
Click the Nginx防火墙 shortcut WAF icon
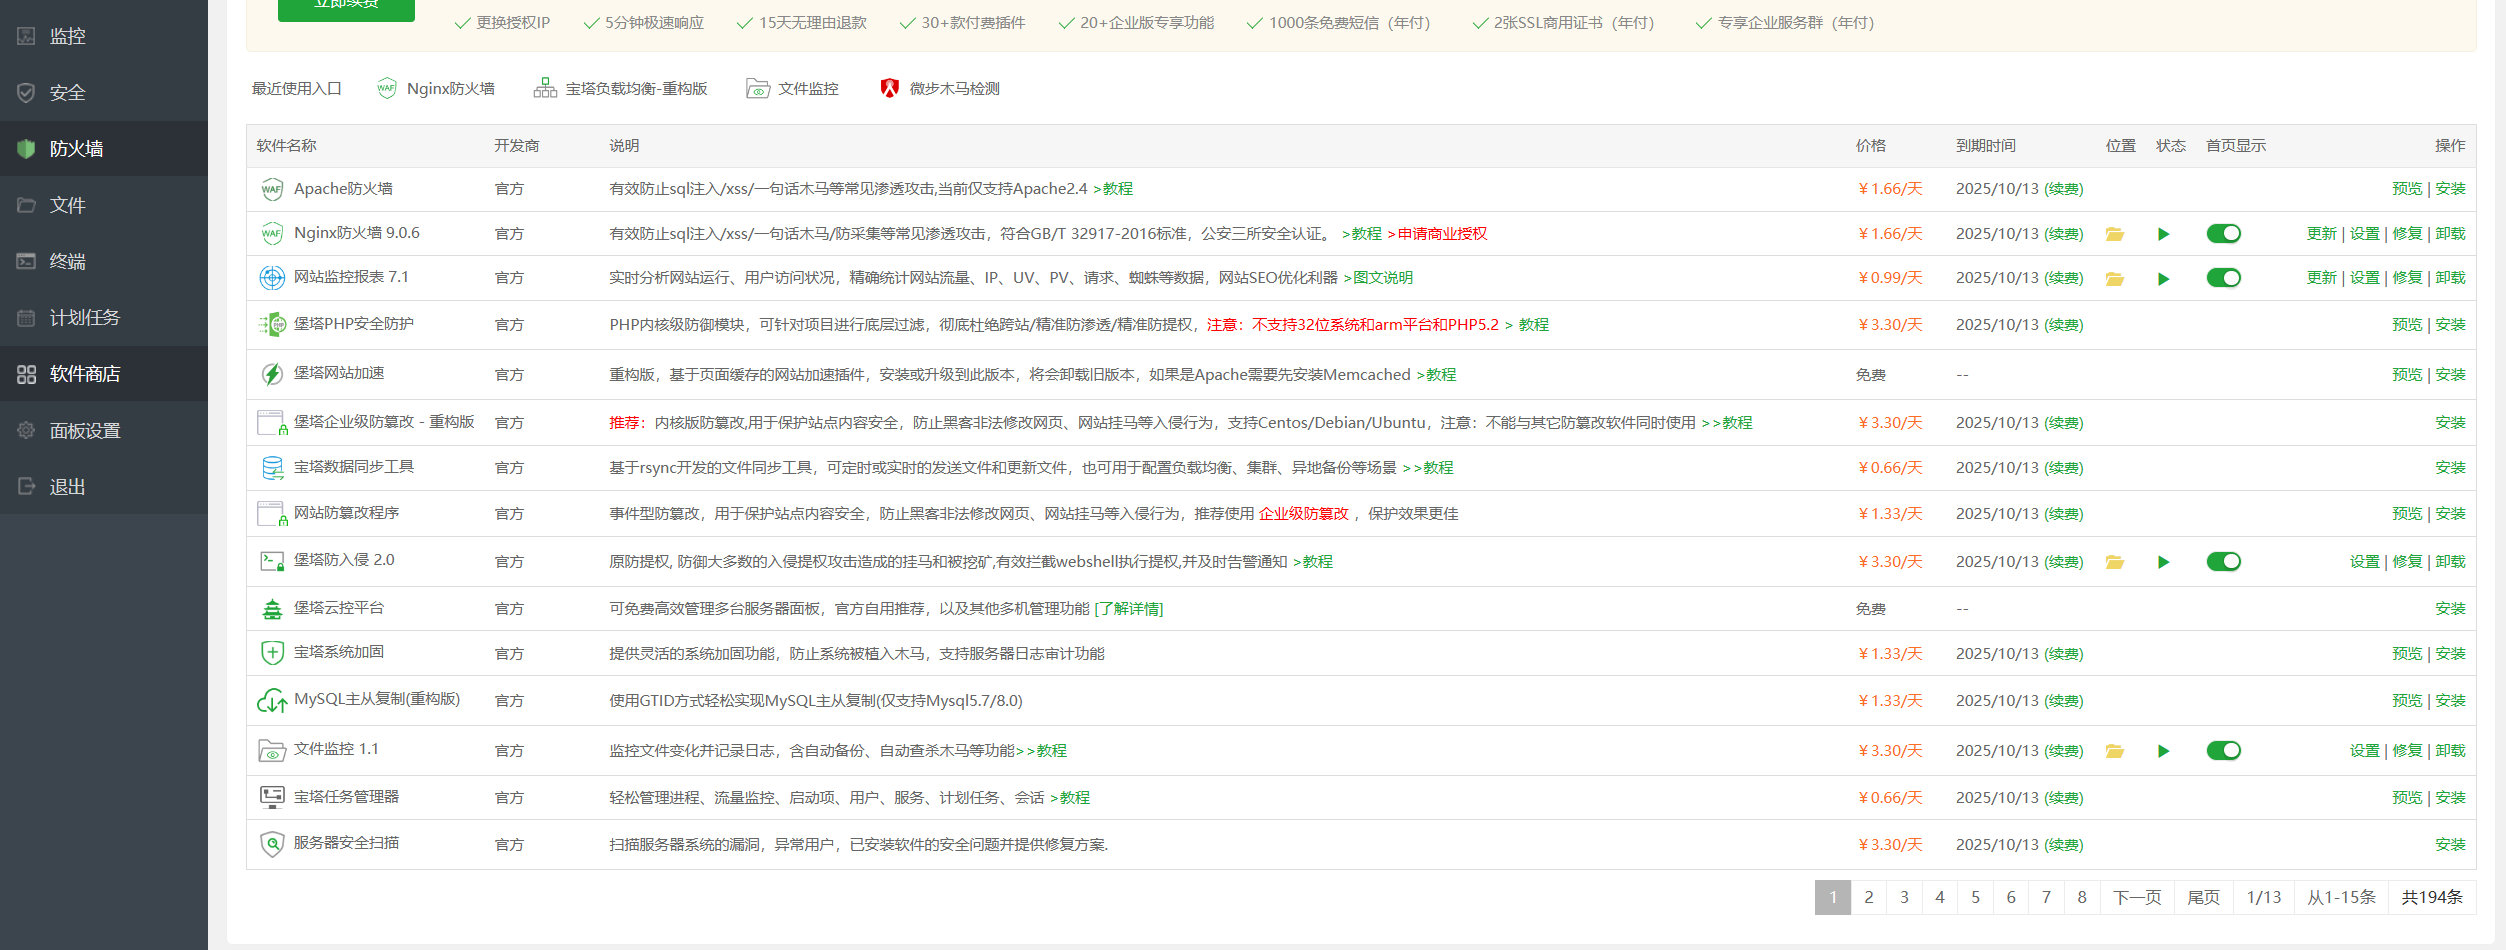386,89
